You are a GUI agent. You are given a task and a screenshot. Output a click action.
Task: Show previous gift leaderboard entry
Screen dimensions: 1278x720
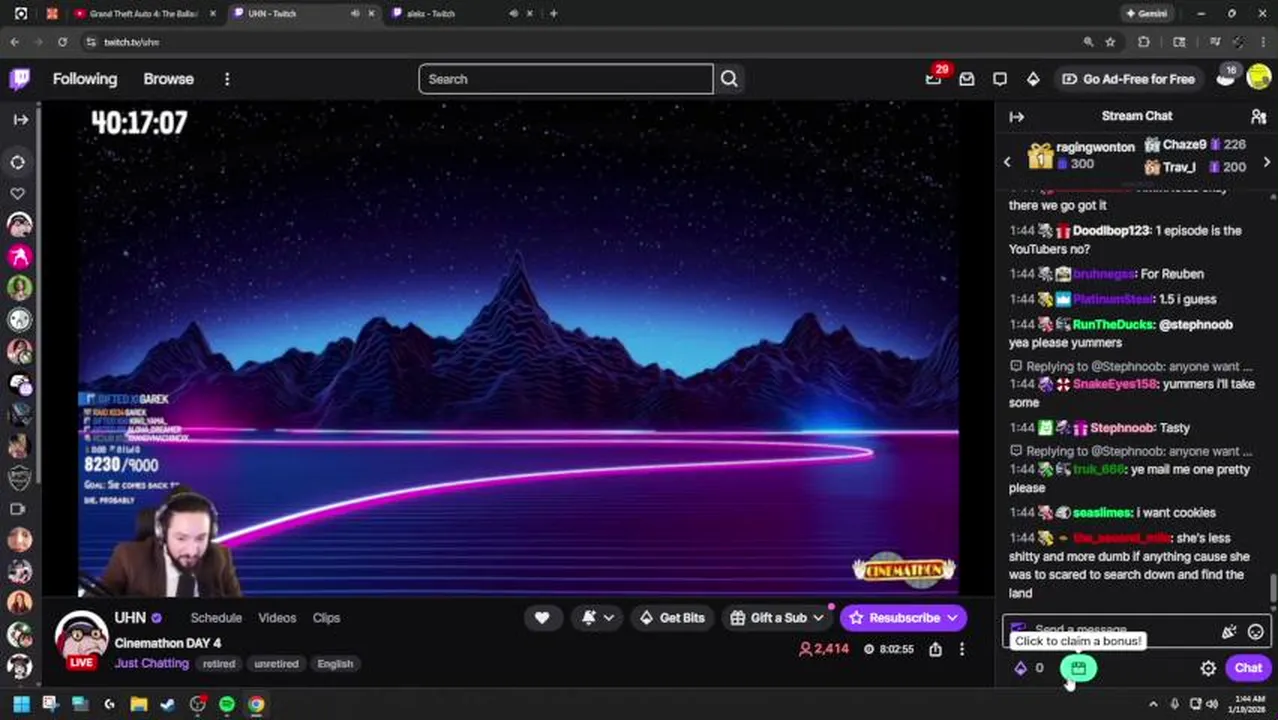click(x=1007, y=161)
